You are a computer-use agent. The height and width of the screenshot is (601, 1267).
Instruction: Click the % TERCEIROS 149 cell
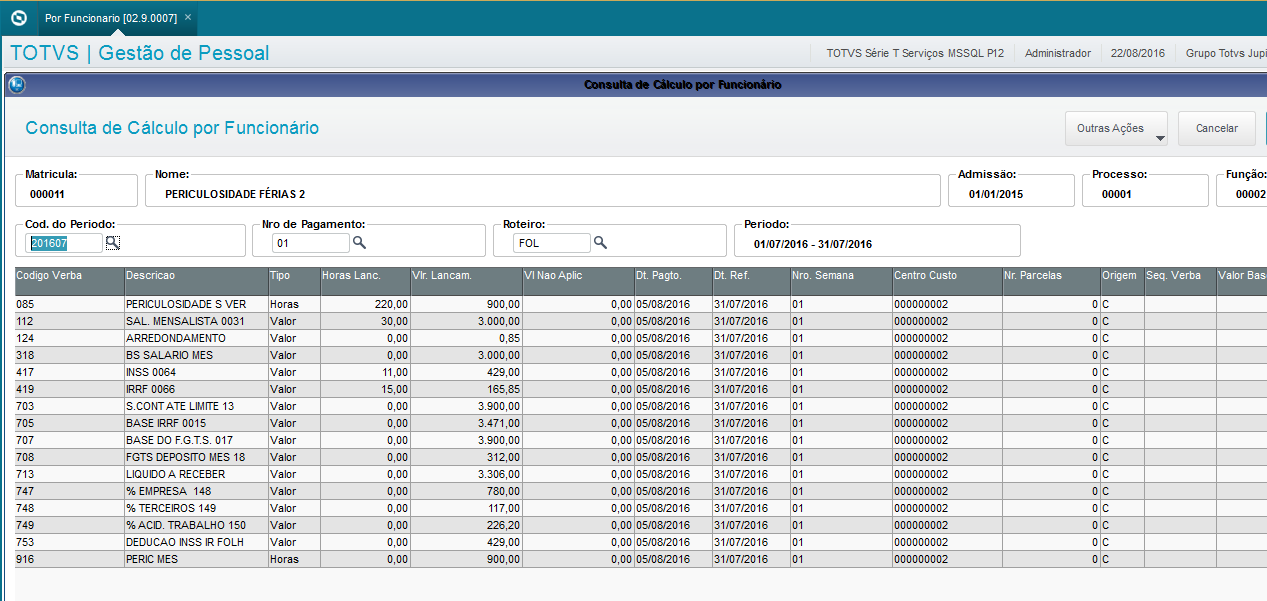click(x=196, y=508)
